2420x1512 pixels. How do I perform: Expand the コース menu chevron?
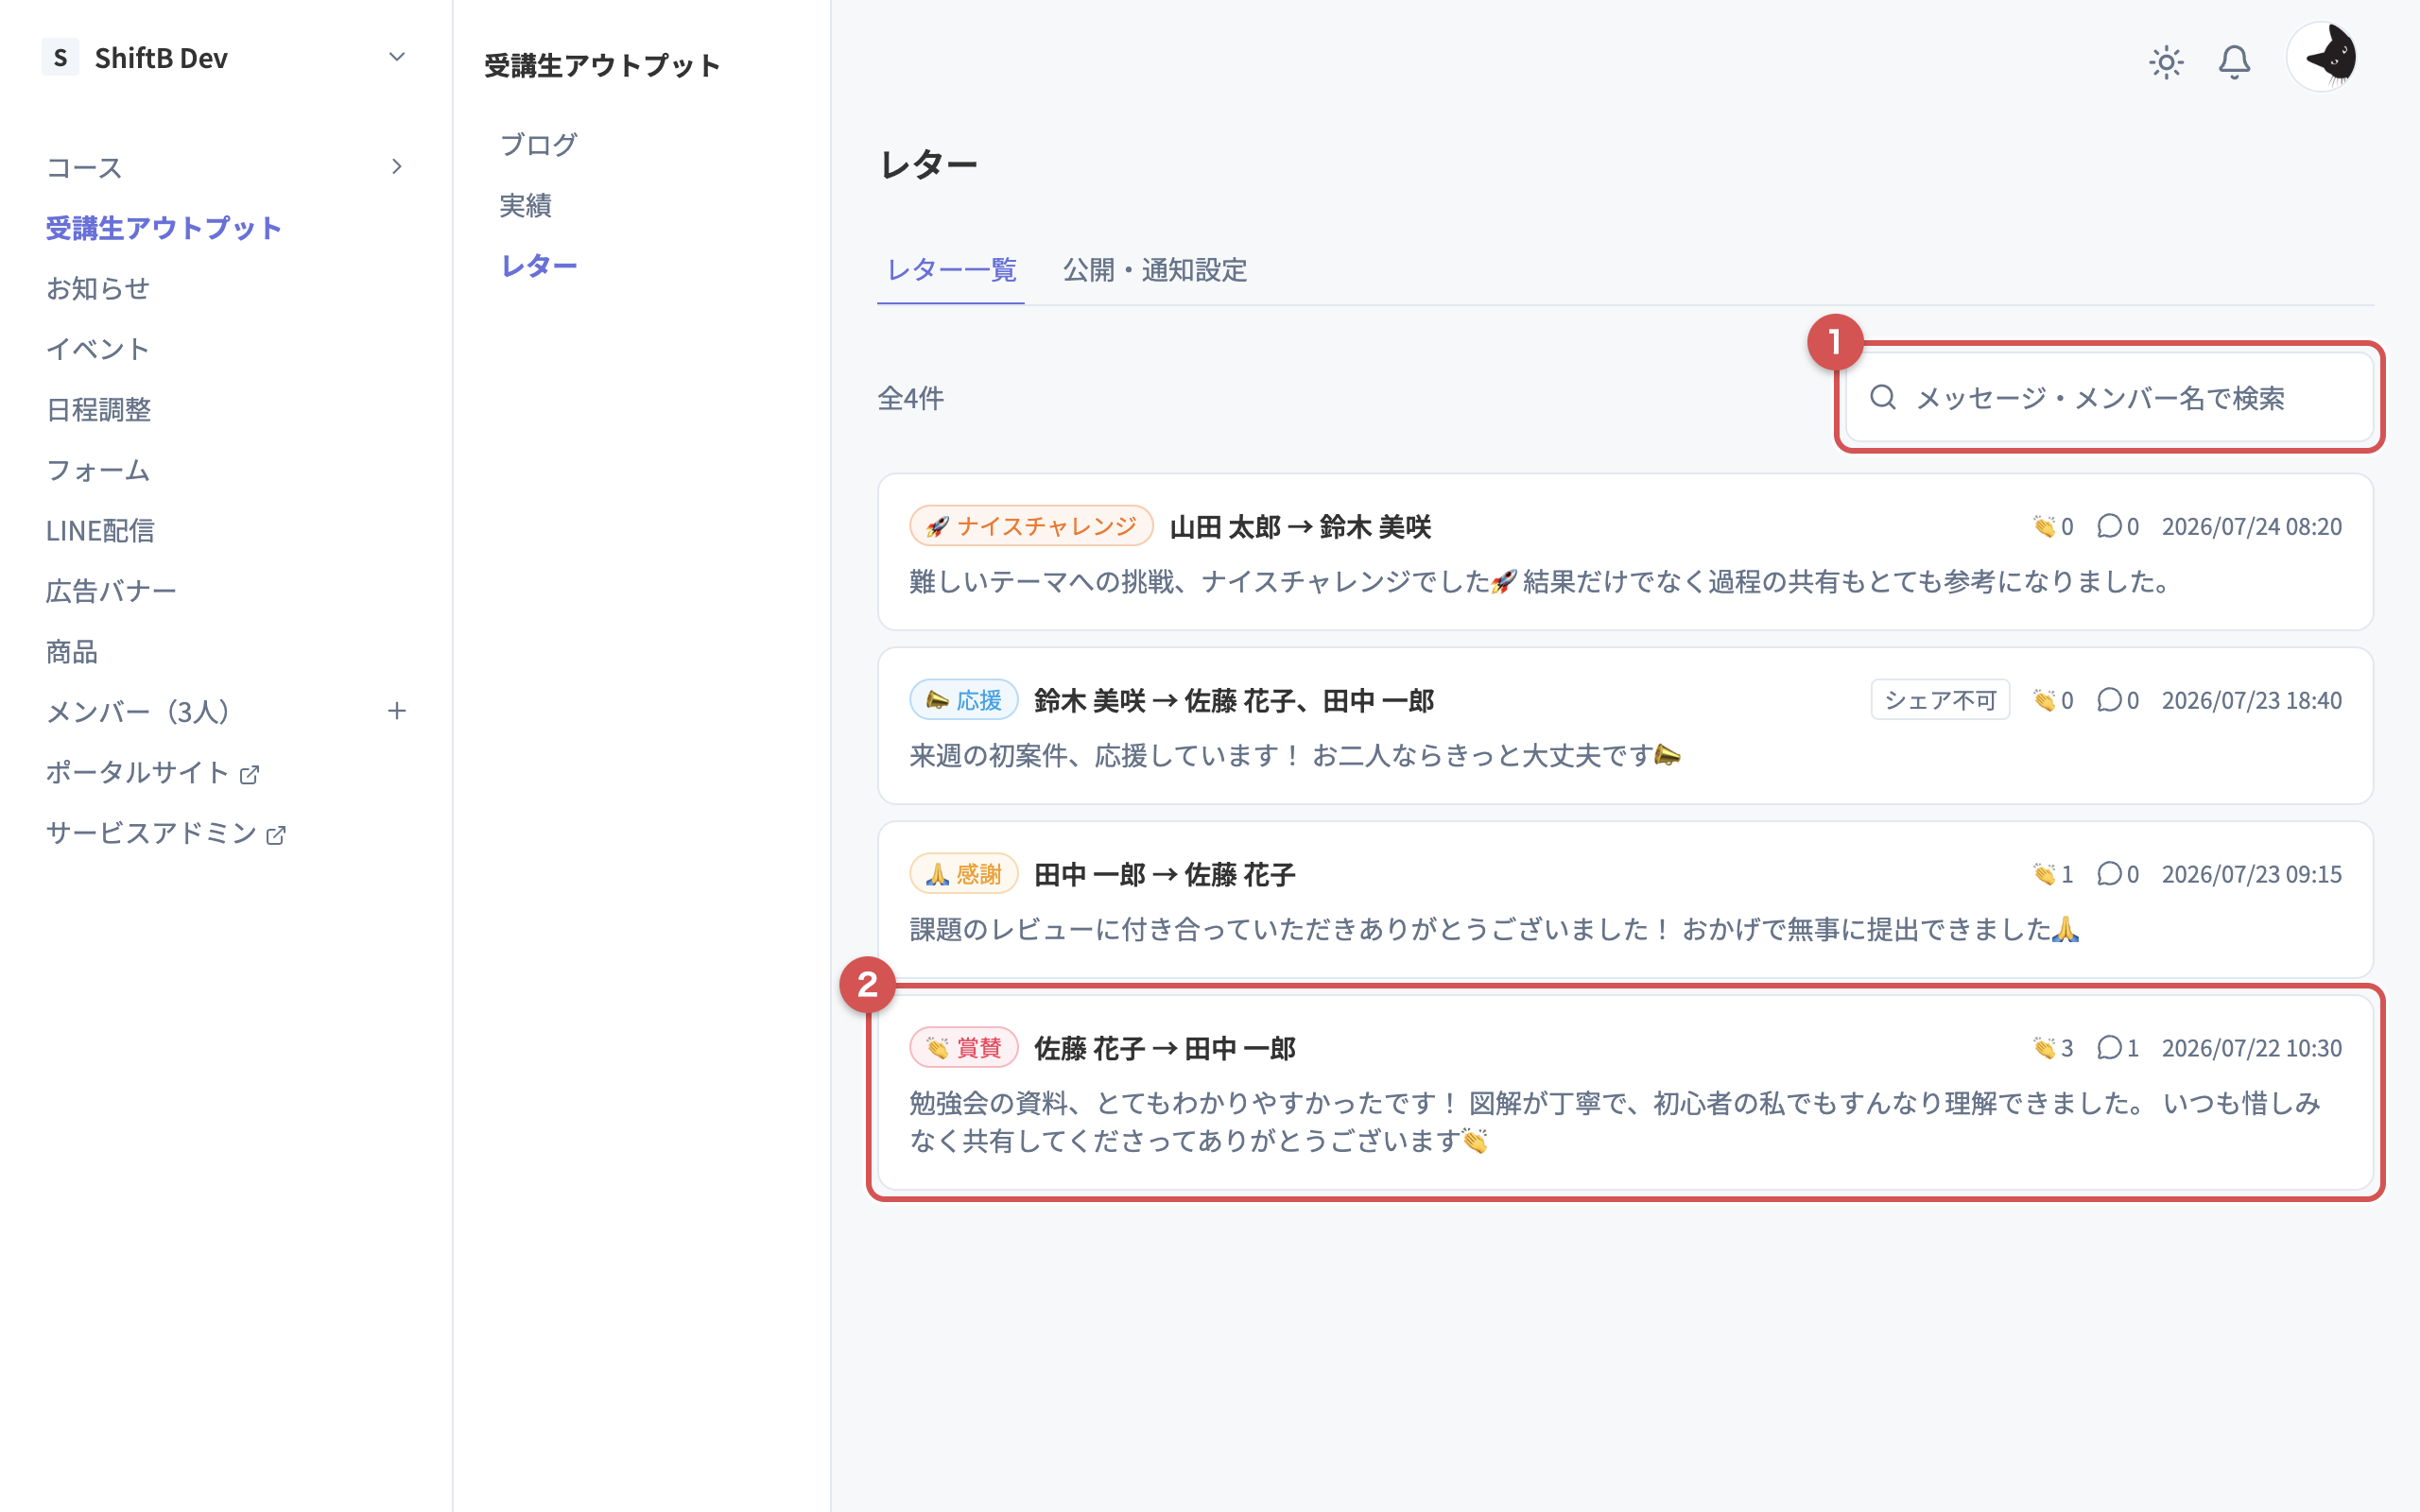[x=396, y=166]
